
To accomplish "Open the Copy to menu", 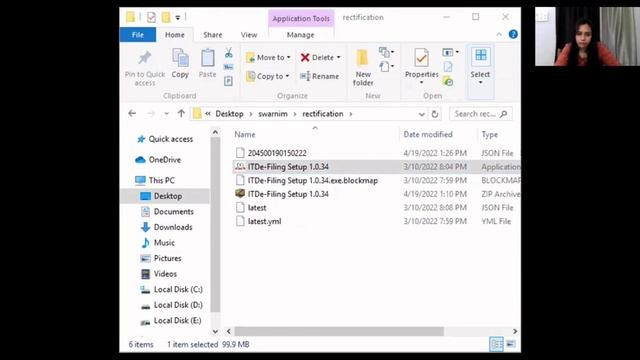I will (268, 76).
